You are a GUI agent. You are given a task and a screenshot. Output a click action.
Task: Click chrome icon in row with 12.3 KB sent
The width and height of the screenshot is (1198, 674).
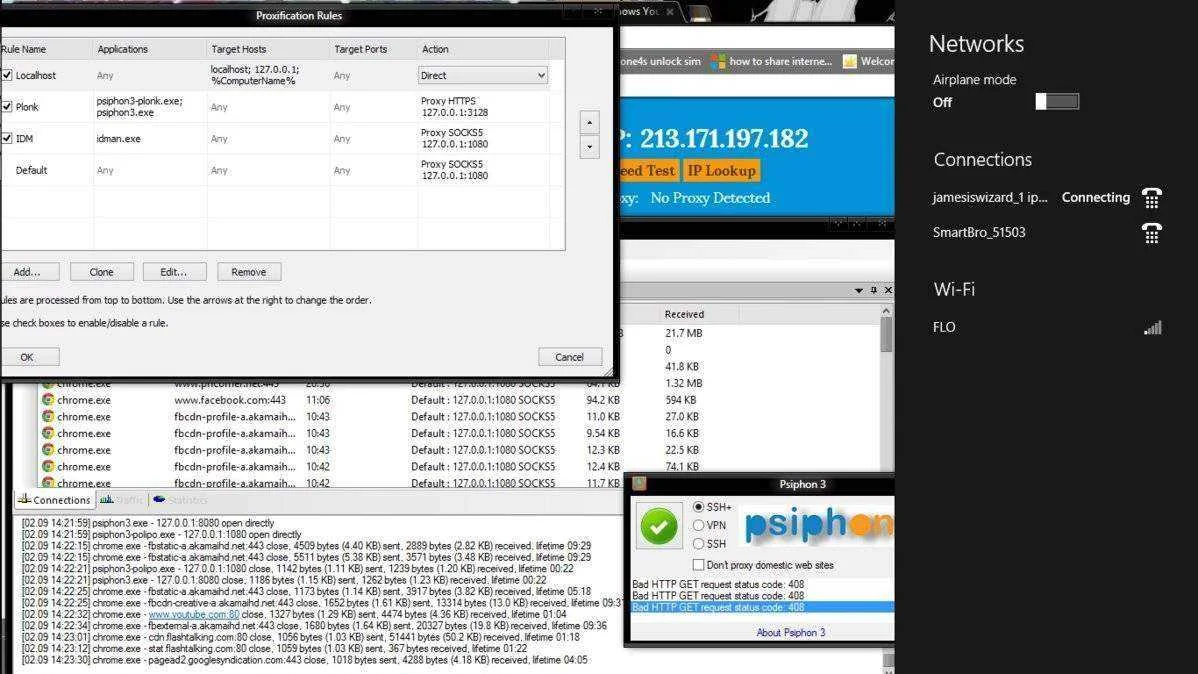pyautogui.click(x=48, y=450)
